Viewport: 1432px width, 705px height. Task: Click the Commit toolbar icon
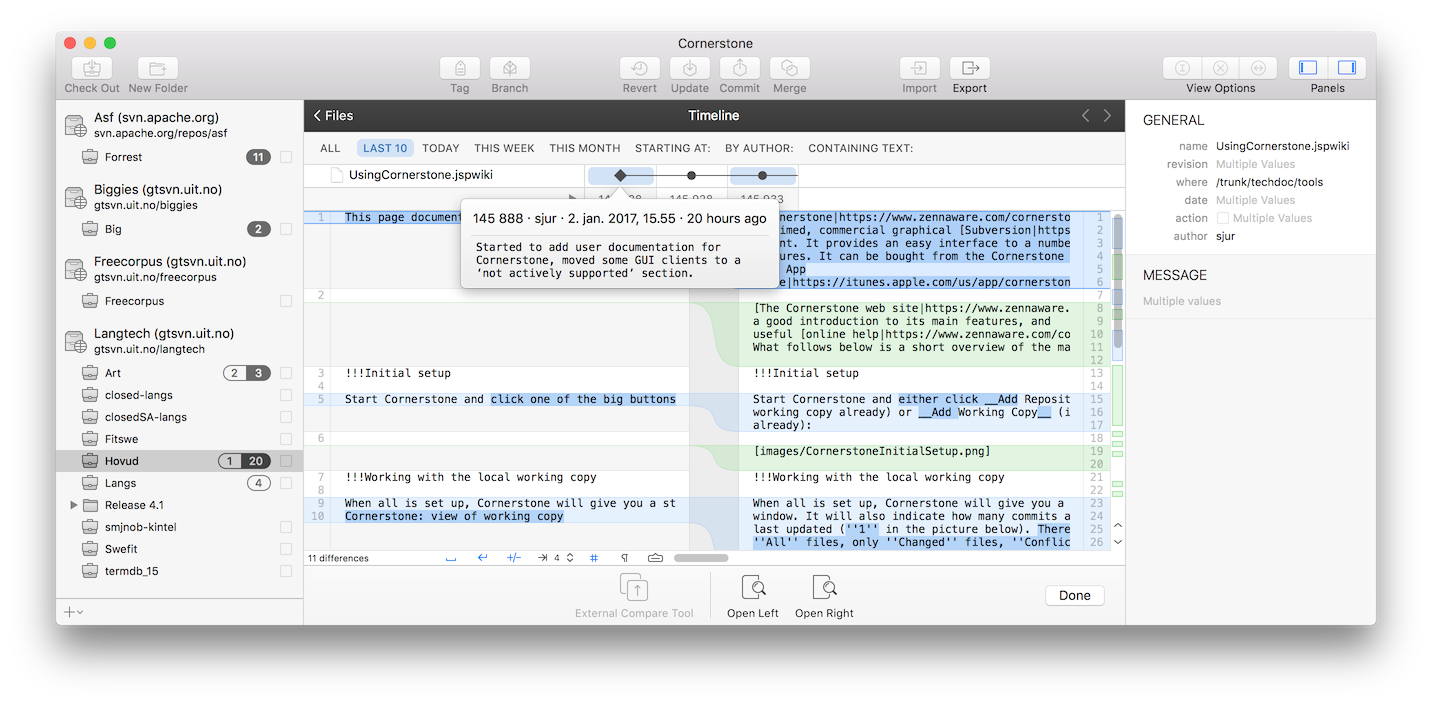(x=740, y=68)
